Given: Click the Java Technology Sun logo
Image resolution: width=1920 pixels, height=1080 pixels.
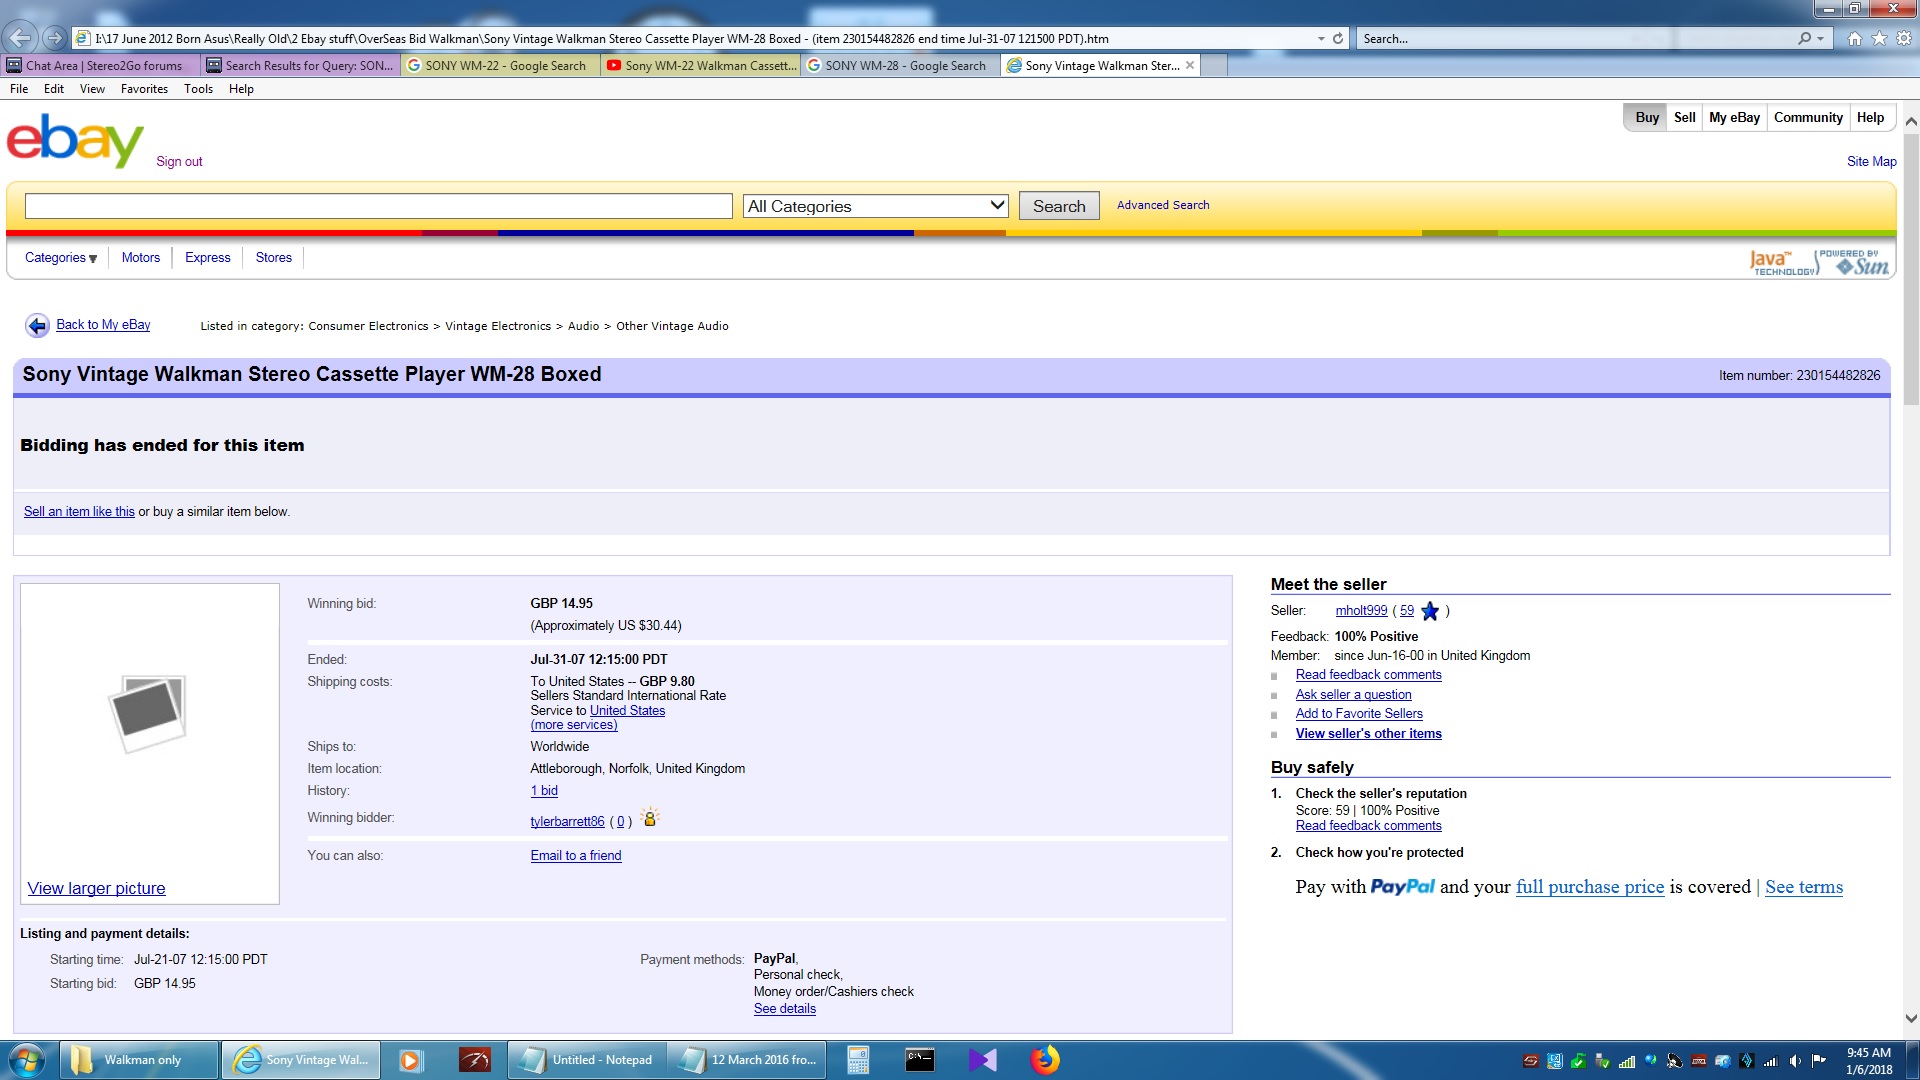Looking at the screenshot, I should 1819,263.
